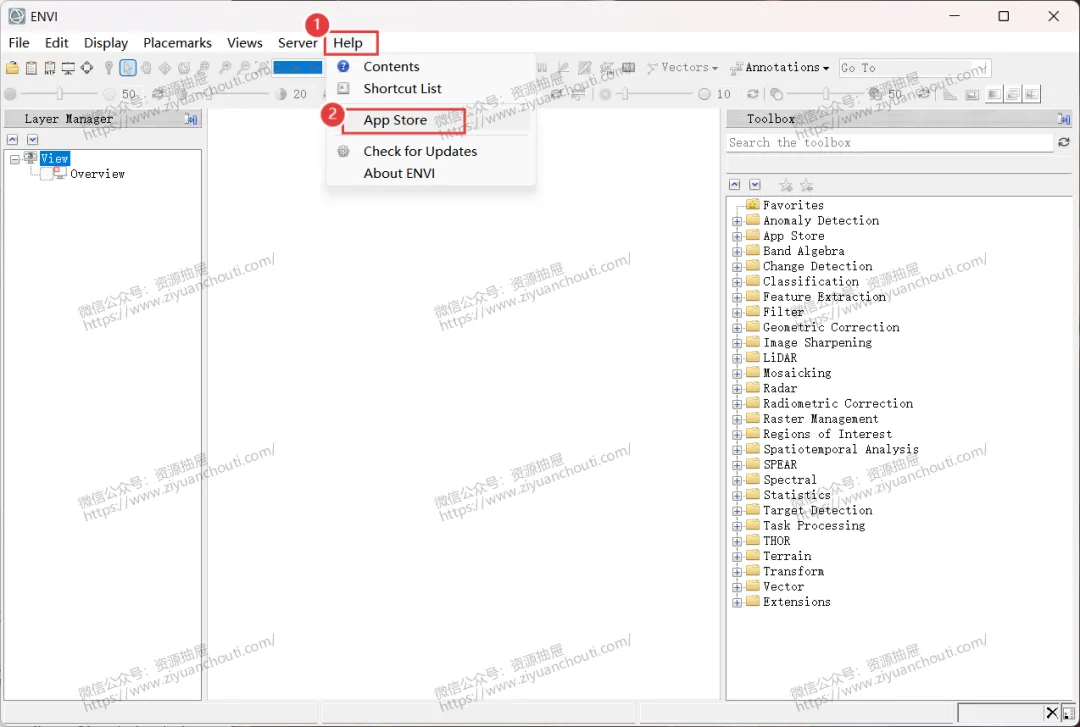1080x727 pixels.
Task: Open the Data Manager clipboard icon
Action: click(31, 68)
